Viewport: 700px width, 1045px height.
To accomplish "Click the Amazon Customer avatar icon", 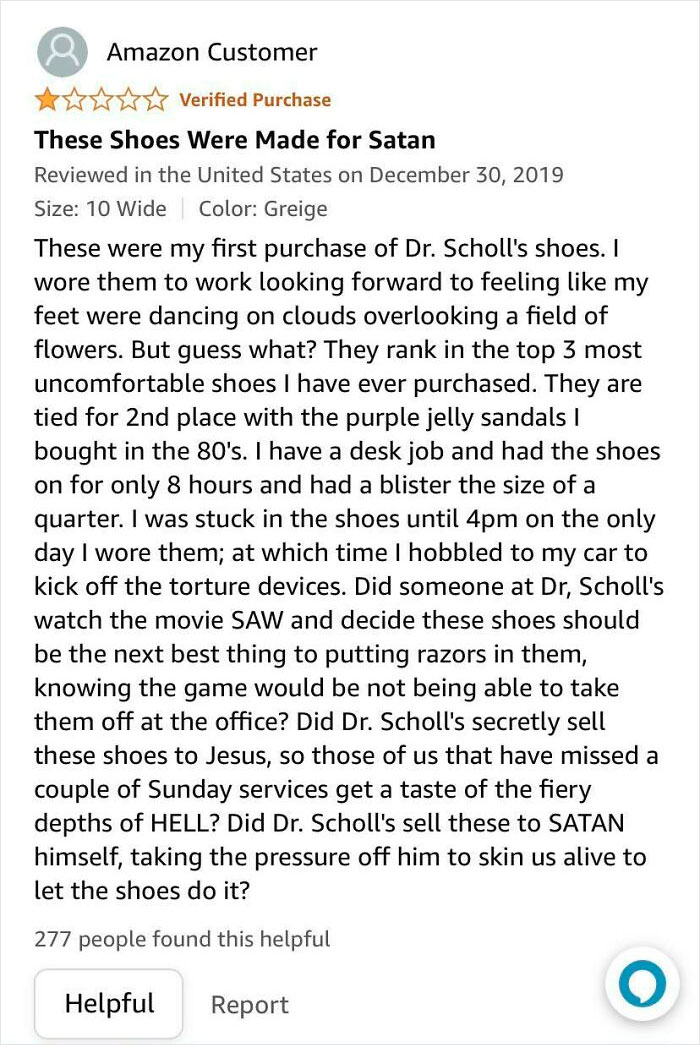I will tap(62, 51).
